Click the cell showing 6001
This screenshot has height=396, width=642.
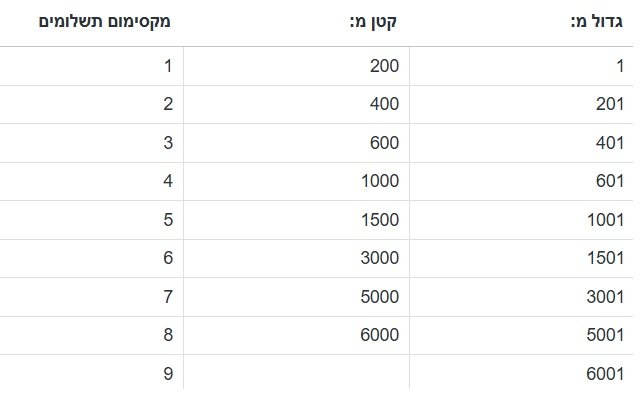click(x=521, y=374)
